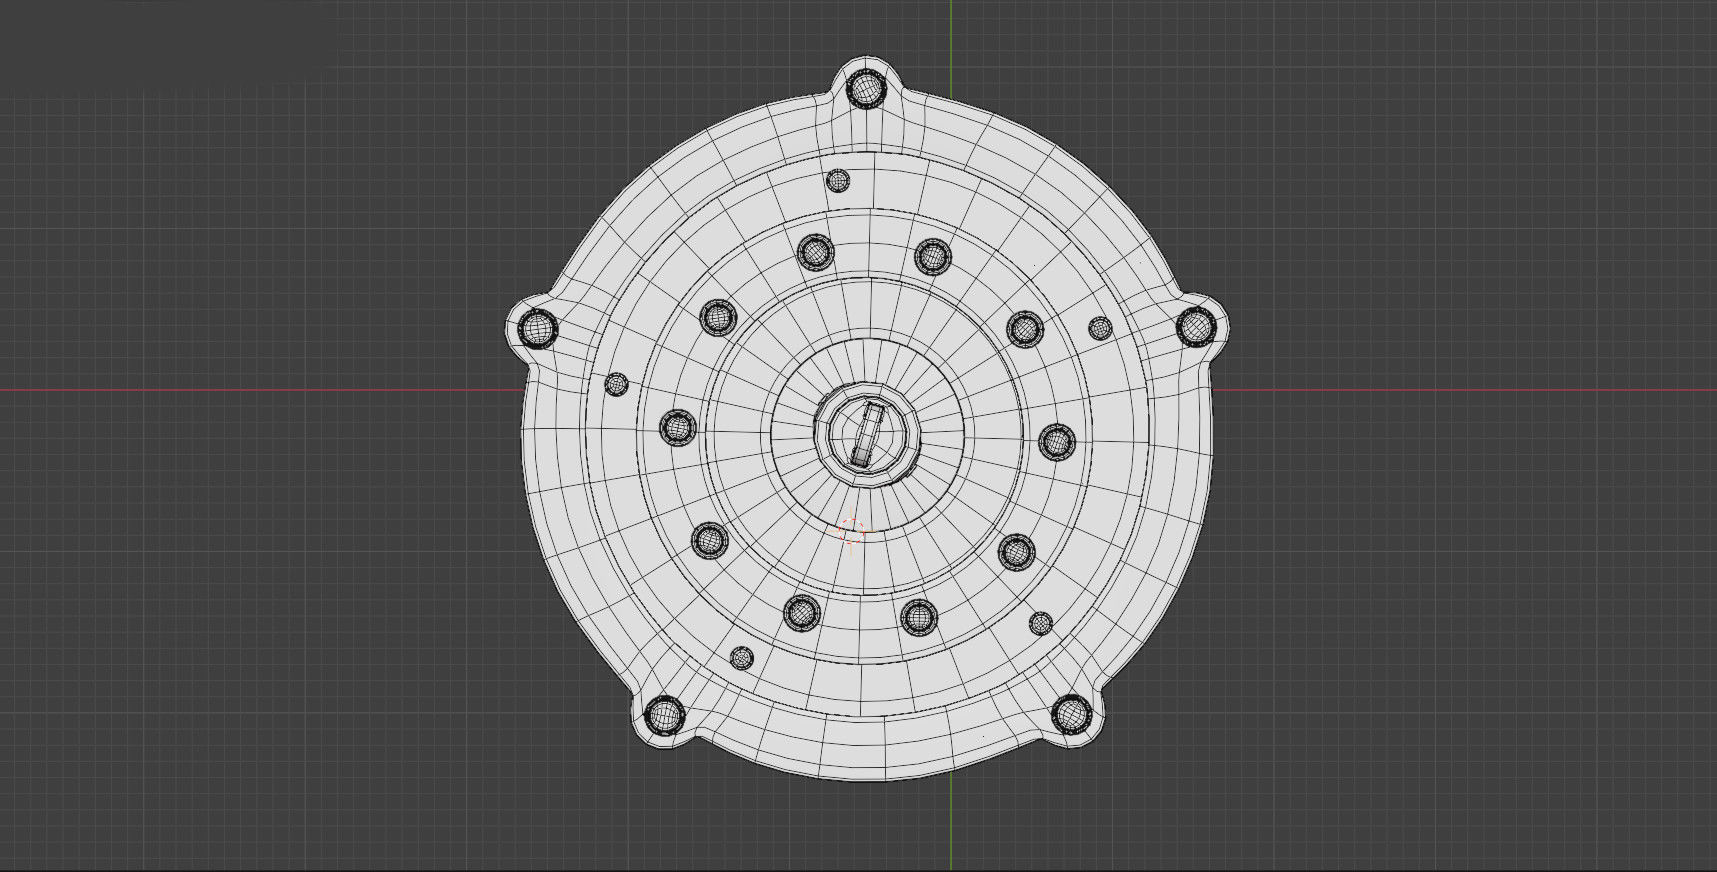
Task: Select the bolt hole in the right mounting lug
Action: (1194, 326)
